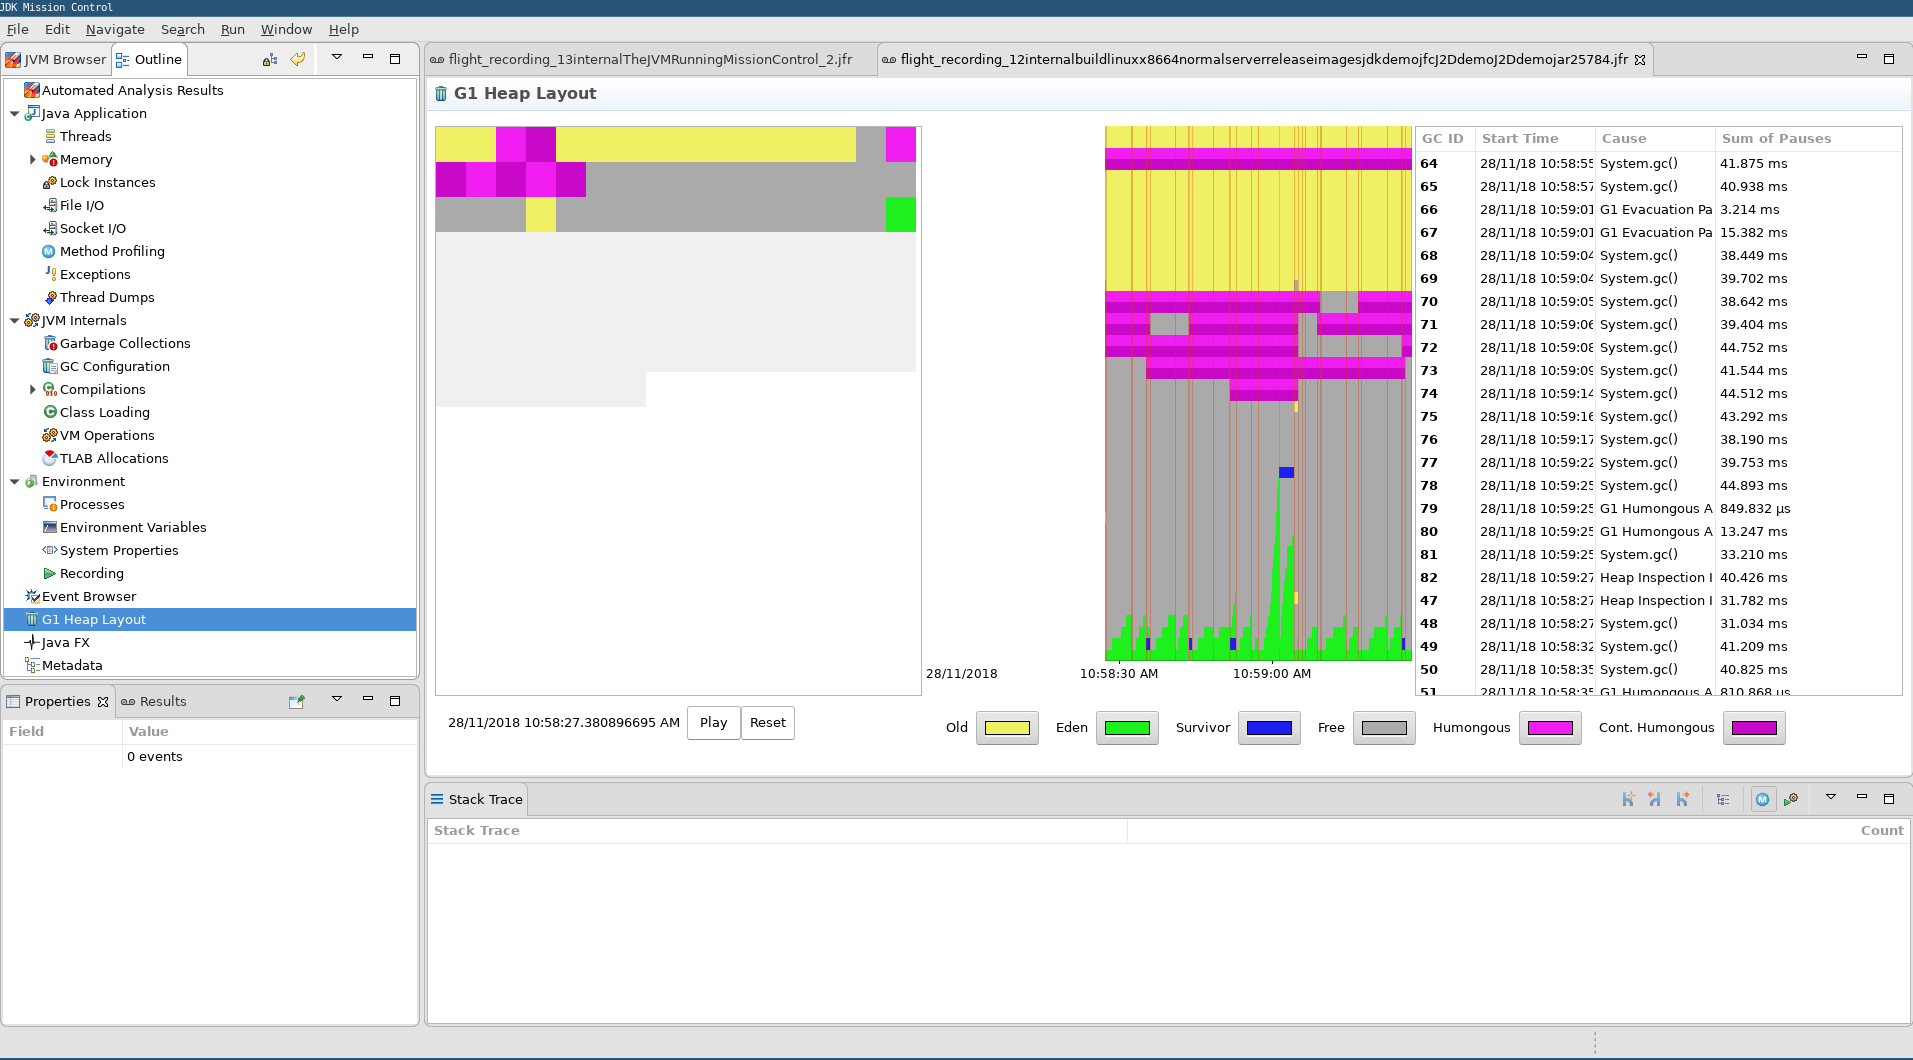Click the Garbage Collections icon
Screen dimensions: 1913x1060
pos(50,343)
